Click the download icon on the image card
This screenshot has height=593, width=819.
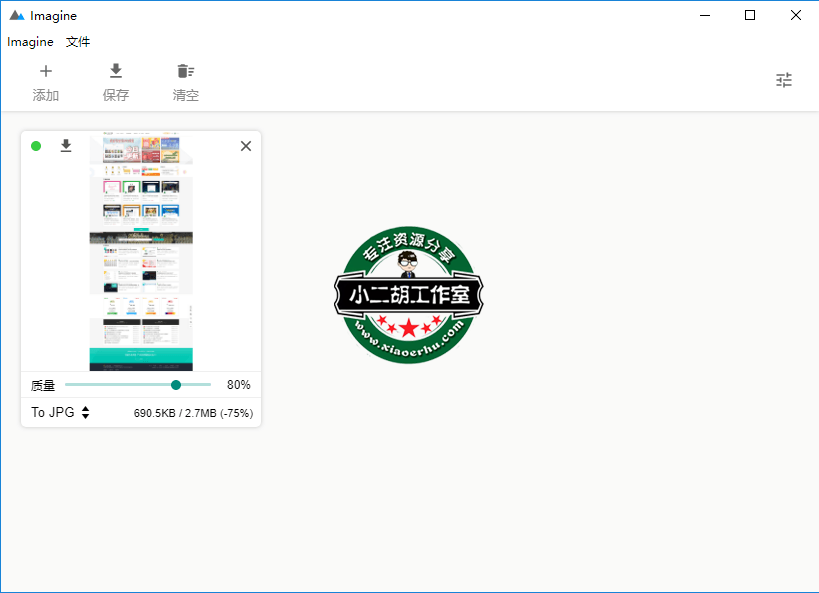coord(66,146)
